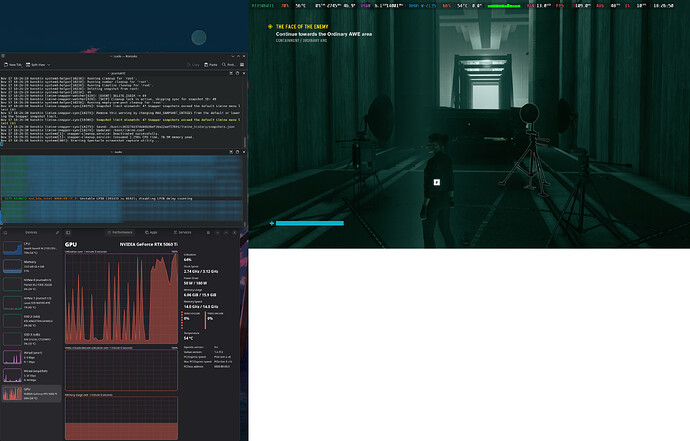Image resolution: width=690 pixels, height=441 pixels.
Task: Switch to the Apps tab
Action: (151, 232)
